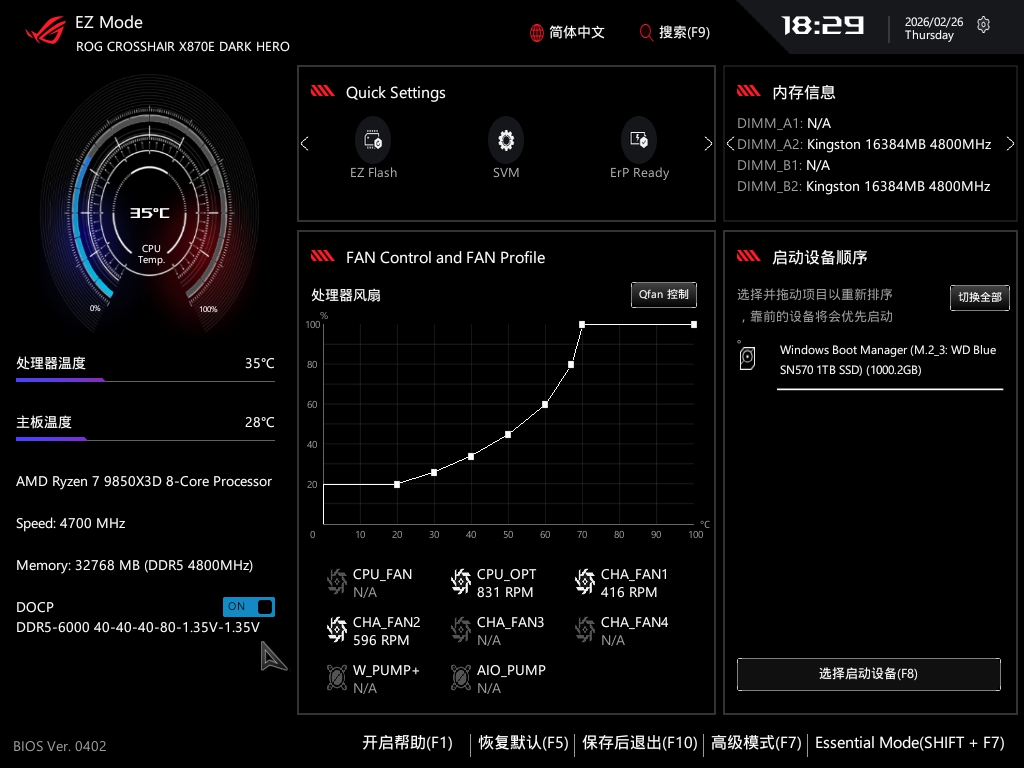1024x768 pixels.
Task: Show next memory info page arrow
Action: (x=1010, y=144)
